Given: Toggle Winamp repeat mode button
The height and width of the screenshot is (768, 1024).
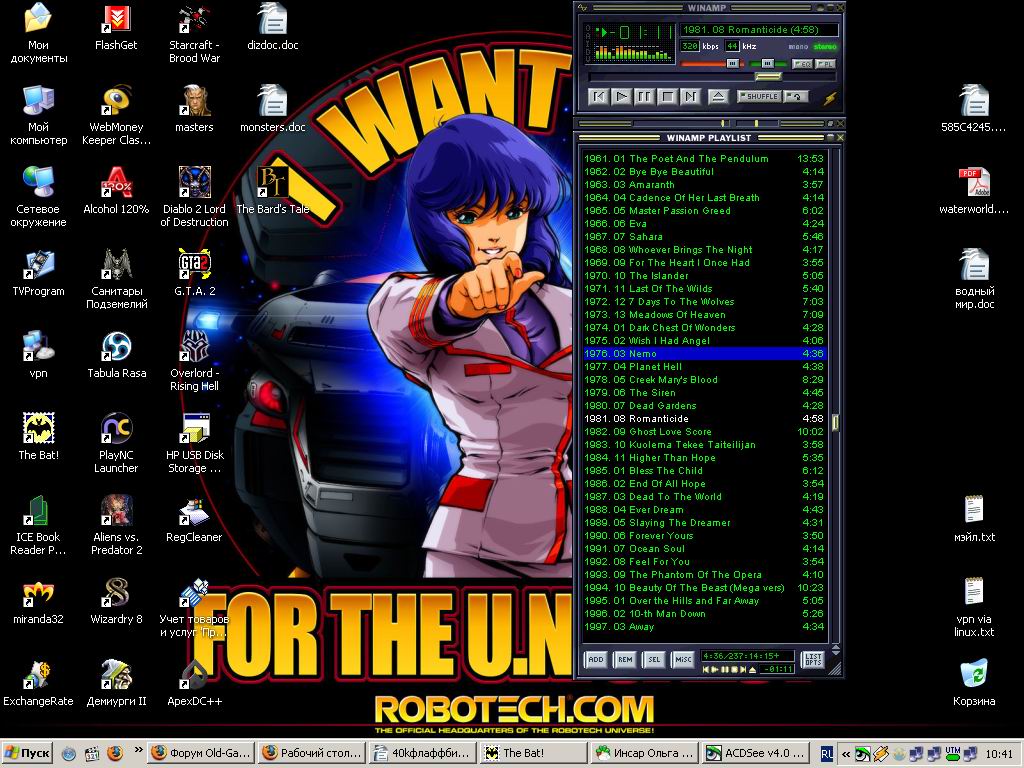Looking at the screenshot, I should [x=795, y=96].
